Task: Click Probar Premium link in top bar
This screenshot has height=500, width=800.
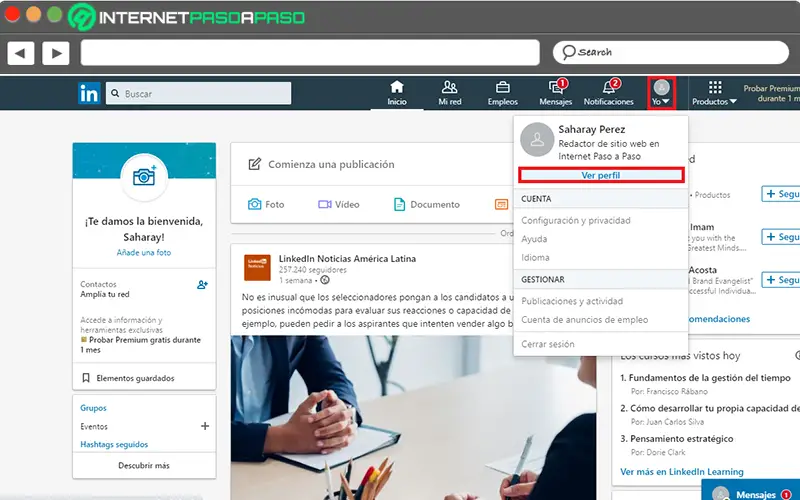Action: point(771,93)
